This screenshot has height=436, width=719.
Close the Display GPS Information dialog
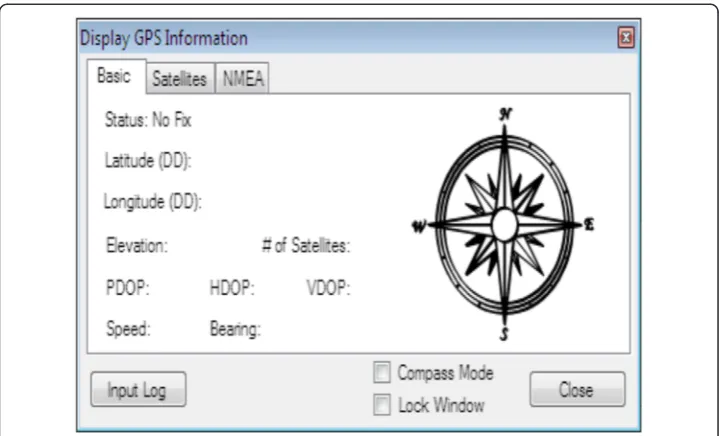(626, 38)
